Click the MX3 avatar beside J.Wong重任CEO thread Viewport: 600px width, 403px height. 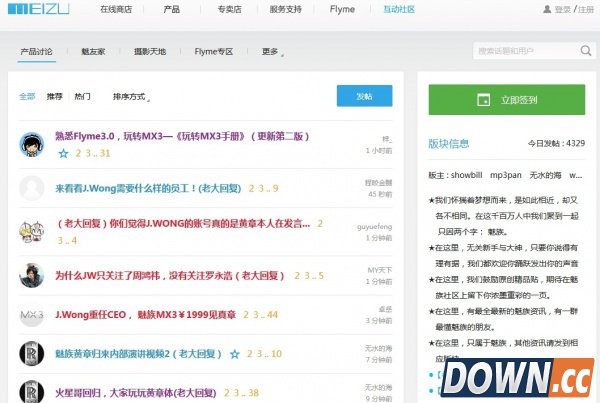pyautogui.click(x=31, y=316)
